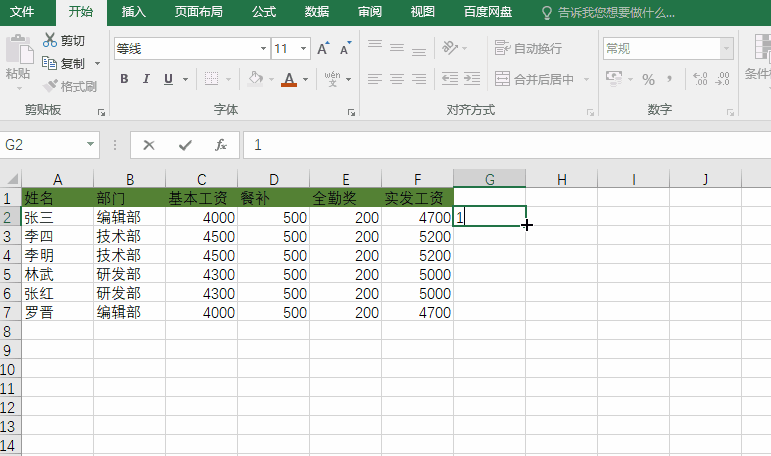This screenshot has width=771, height=456.
Task: Cancel formula bar entry with X
Action: (148, 145)
